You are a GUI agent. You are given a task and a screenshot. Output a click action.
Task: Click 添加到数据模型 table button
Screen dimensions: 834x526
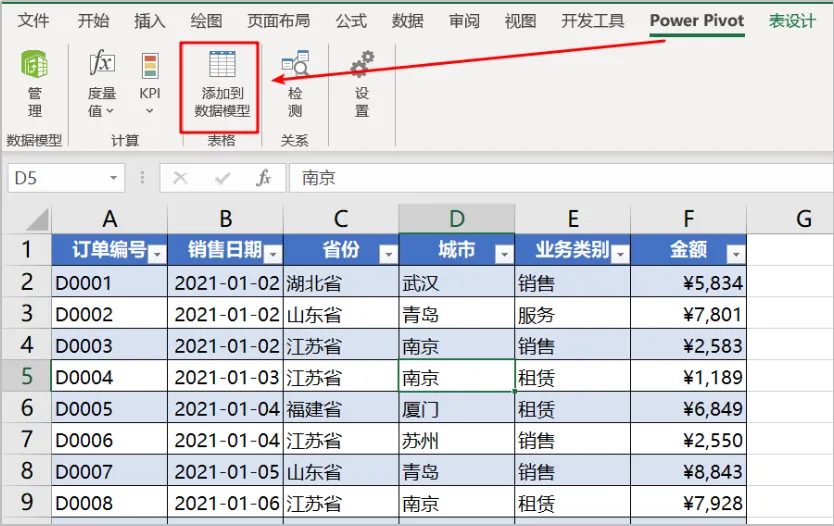(x=221, y=84)
